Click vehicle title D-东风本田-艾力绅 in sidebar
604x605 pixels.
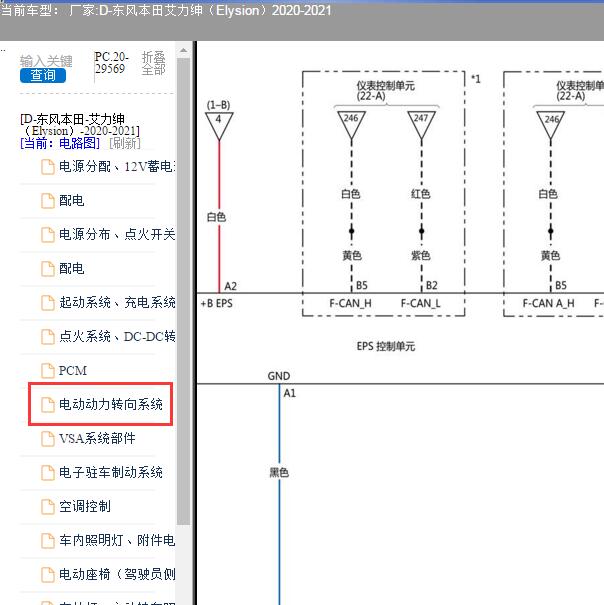pos(80,125)
